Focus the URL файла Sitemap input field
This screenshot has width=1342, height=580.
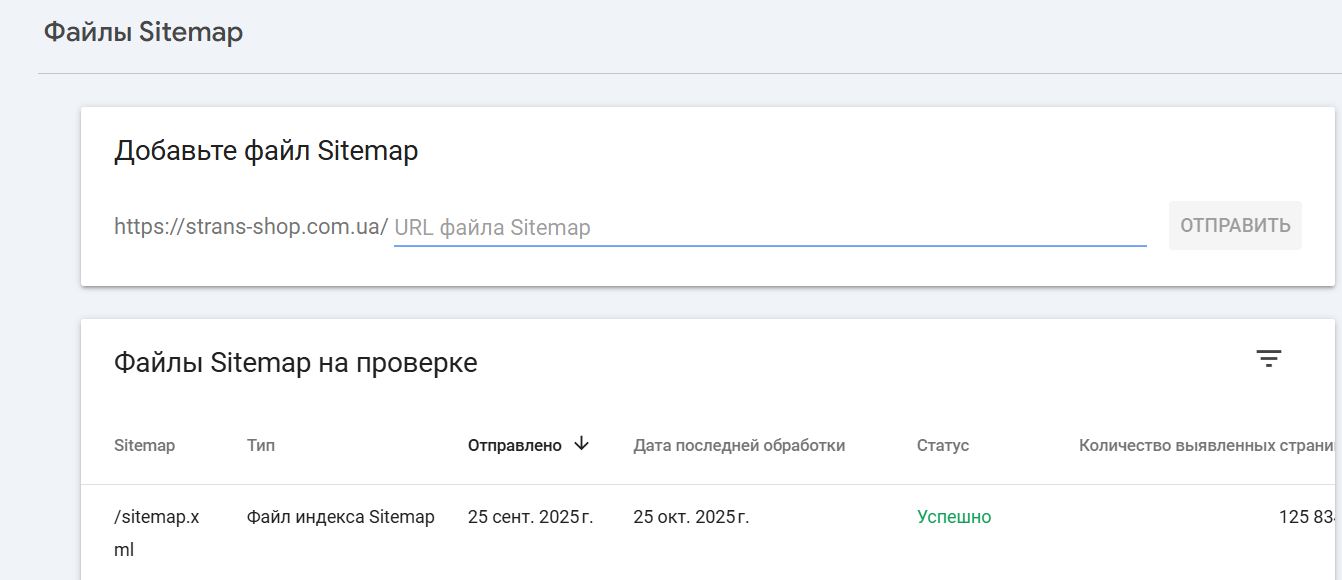pos(769,228)
